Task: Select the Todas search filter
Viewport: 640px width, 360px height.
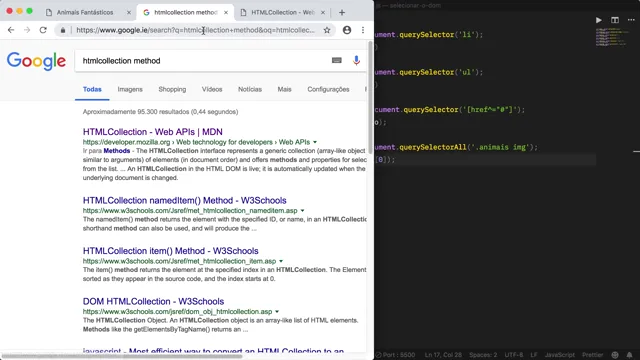Action: tap(92, 89)
